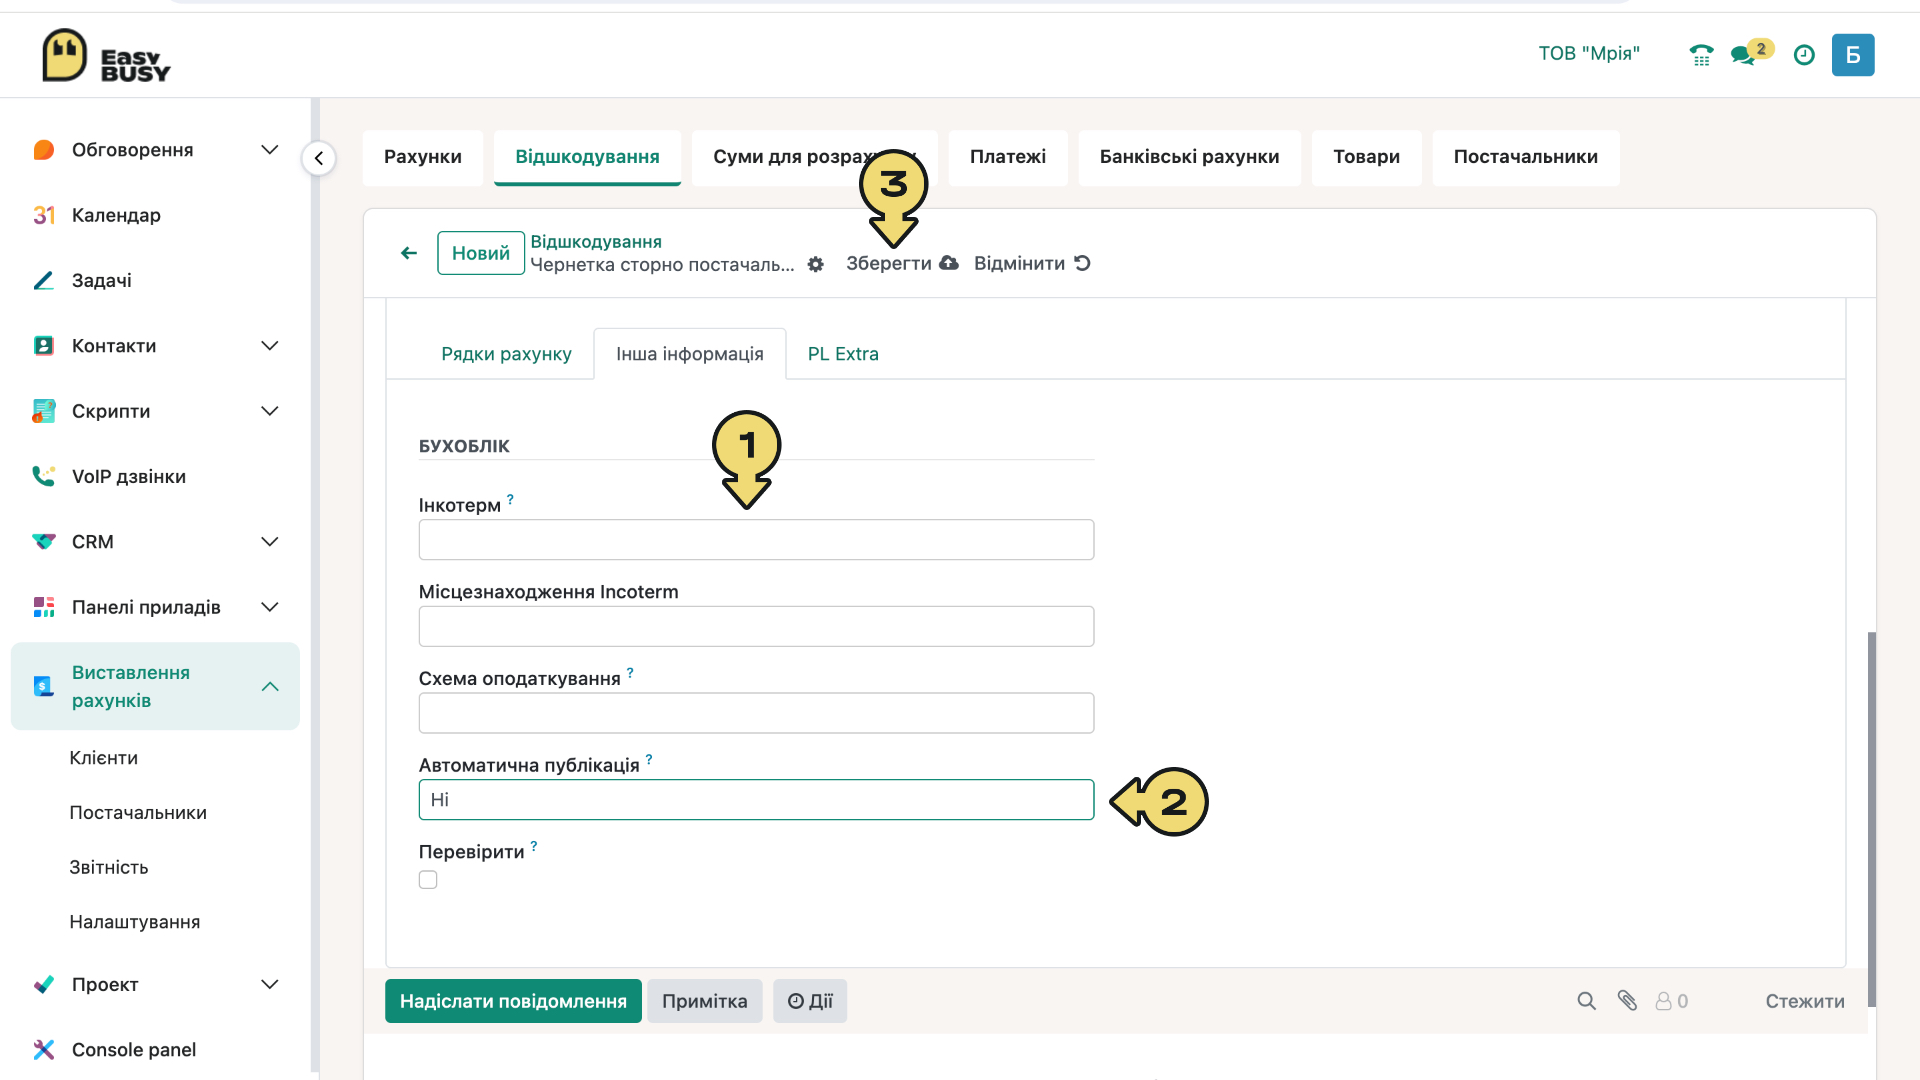Open the Платежі tab
This screenshot has height=1080, width=1920.
pos(1007,157)
